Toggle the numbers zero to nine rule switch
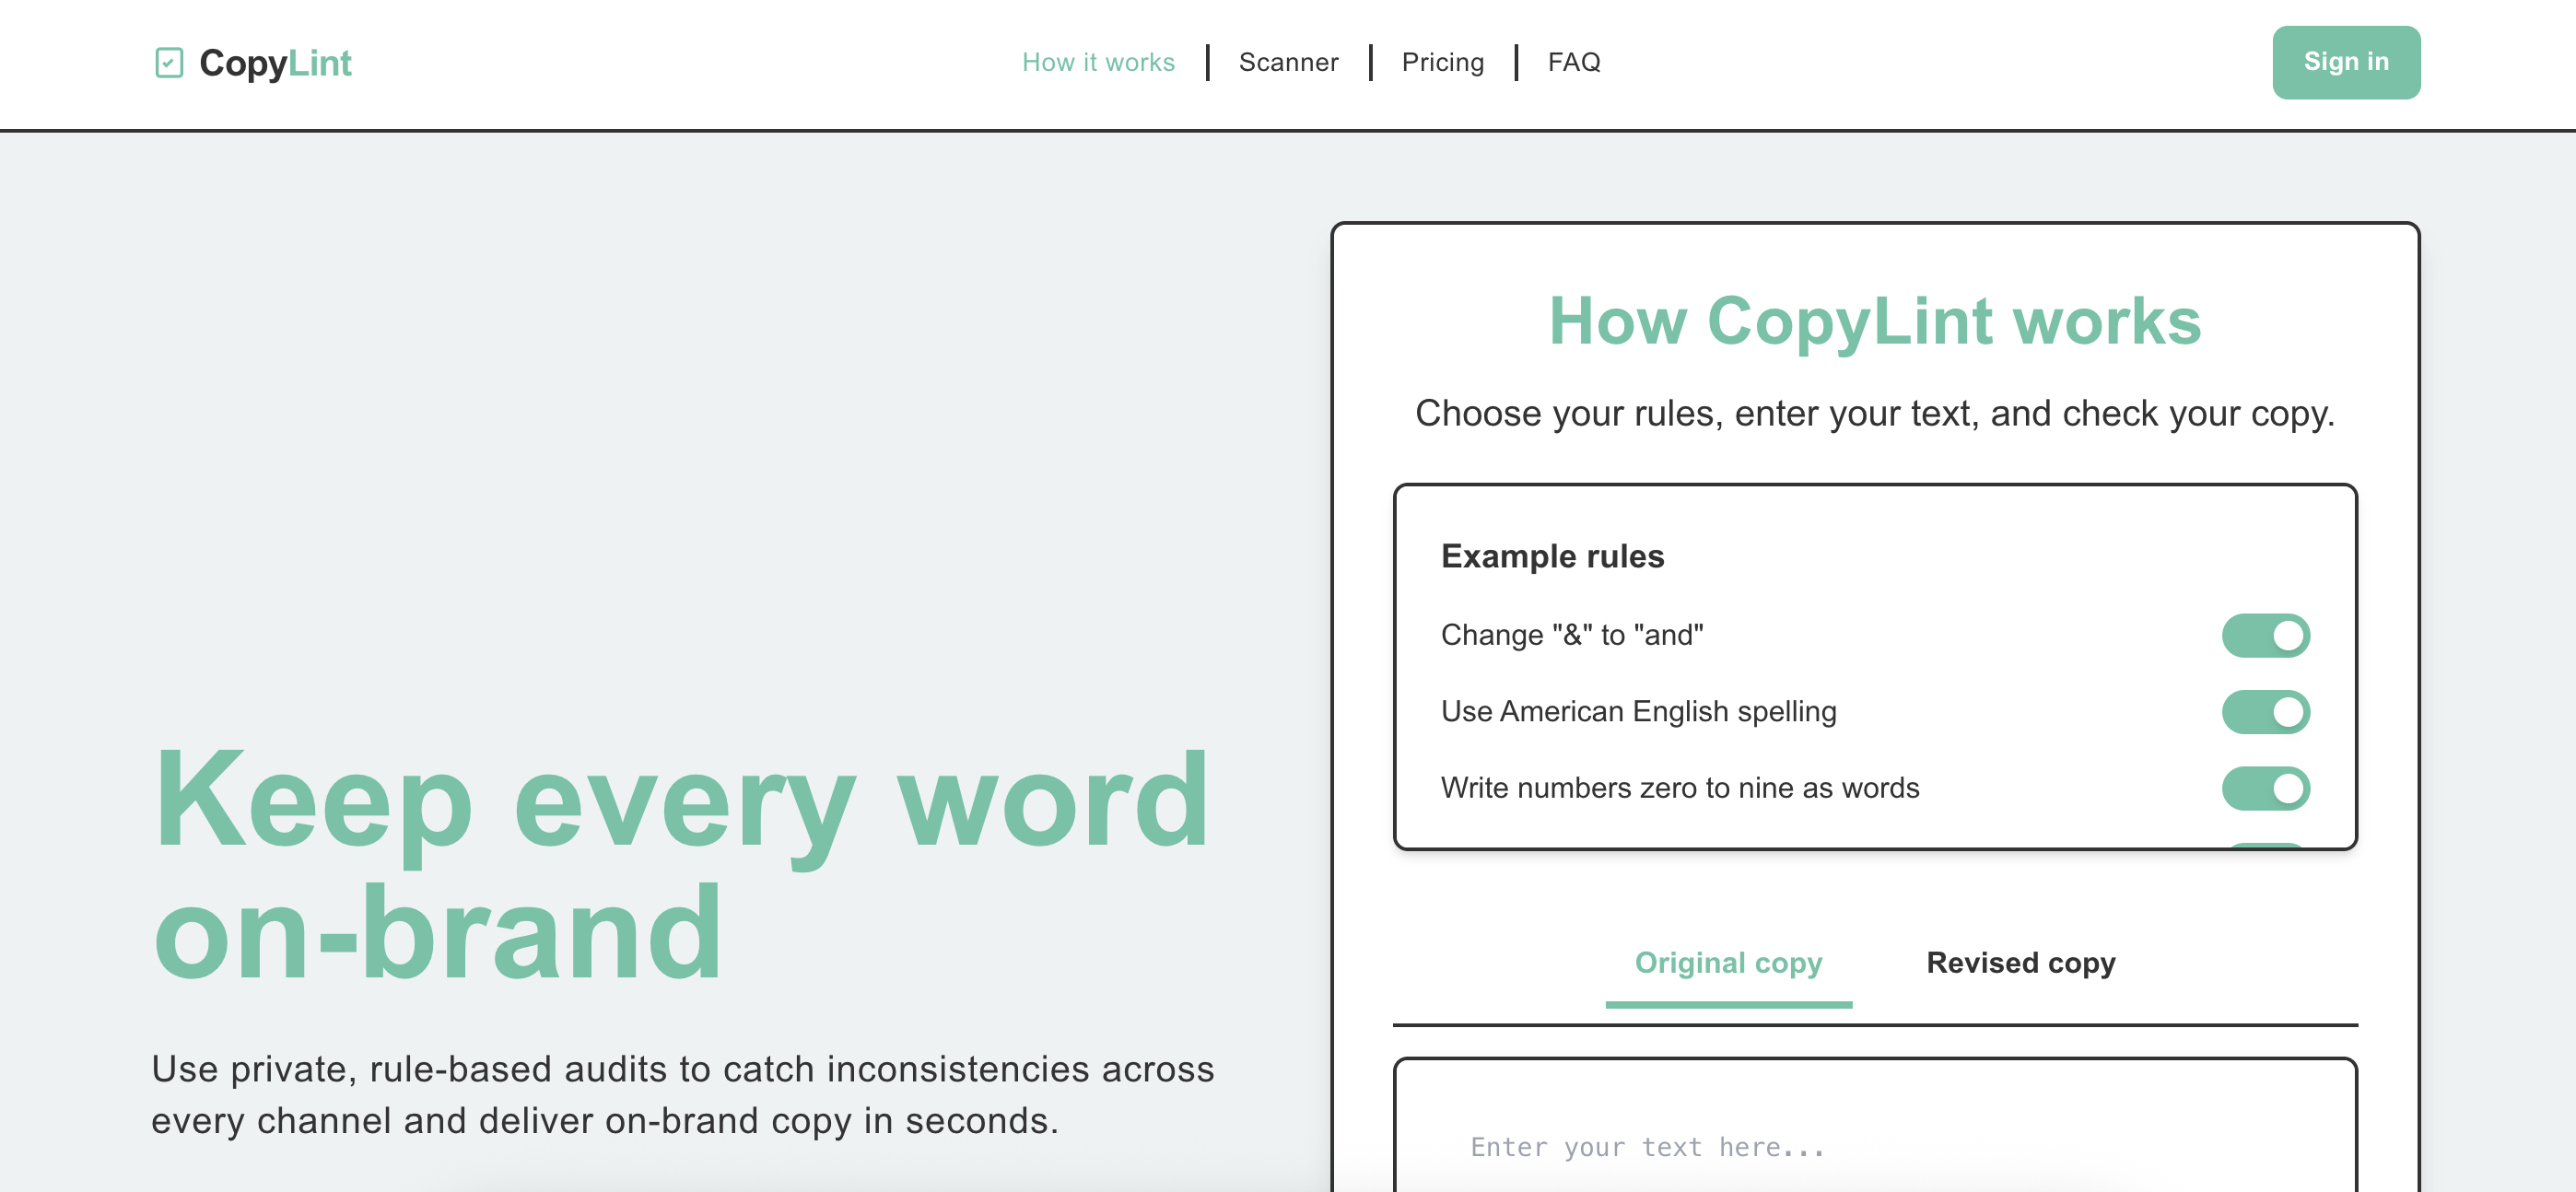Image resolution: width=2576 pixels, height=1192 pixels. (2265, 788)
